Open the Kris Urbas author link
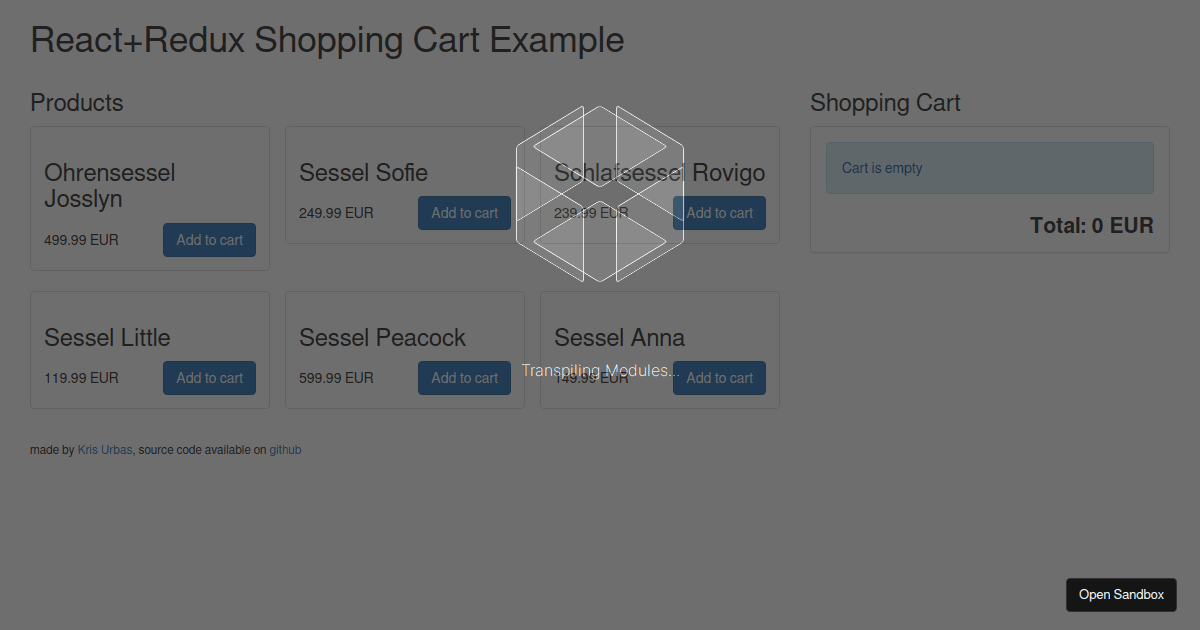 tap(105, 450)
